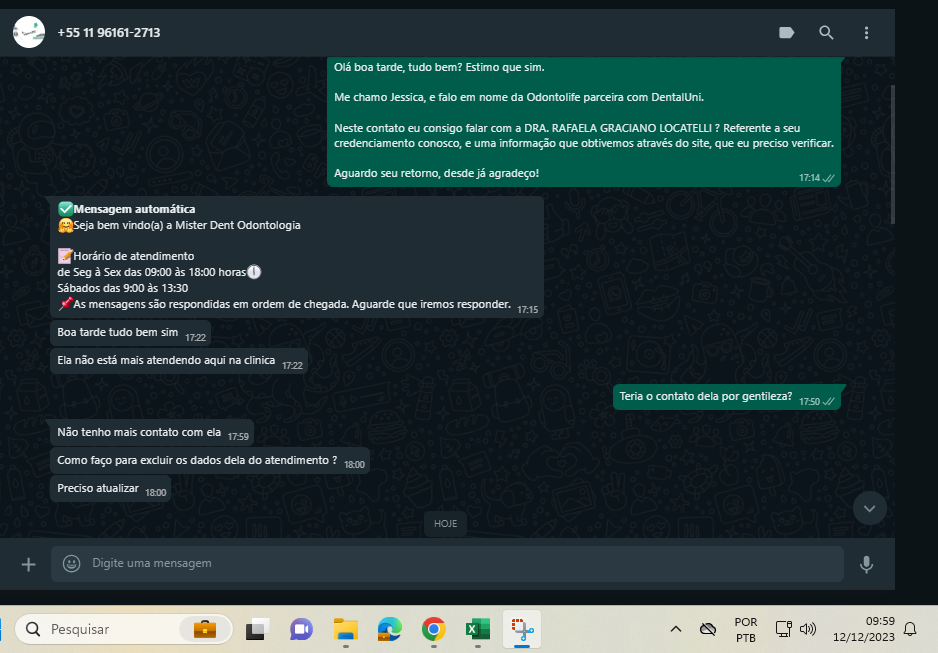
Task: Open the POR PTB language switcher
Action: click(745, 630)
